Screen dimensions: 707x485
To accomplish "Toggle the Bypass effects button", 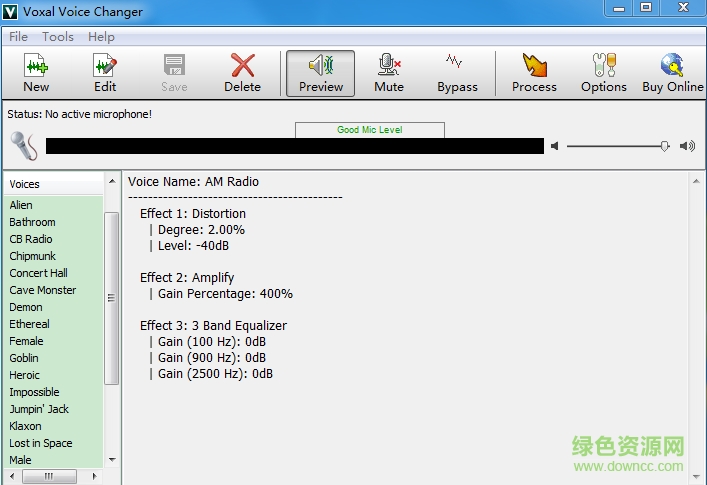I will [457, 73].
